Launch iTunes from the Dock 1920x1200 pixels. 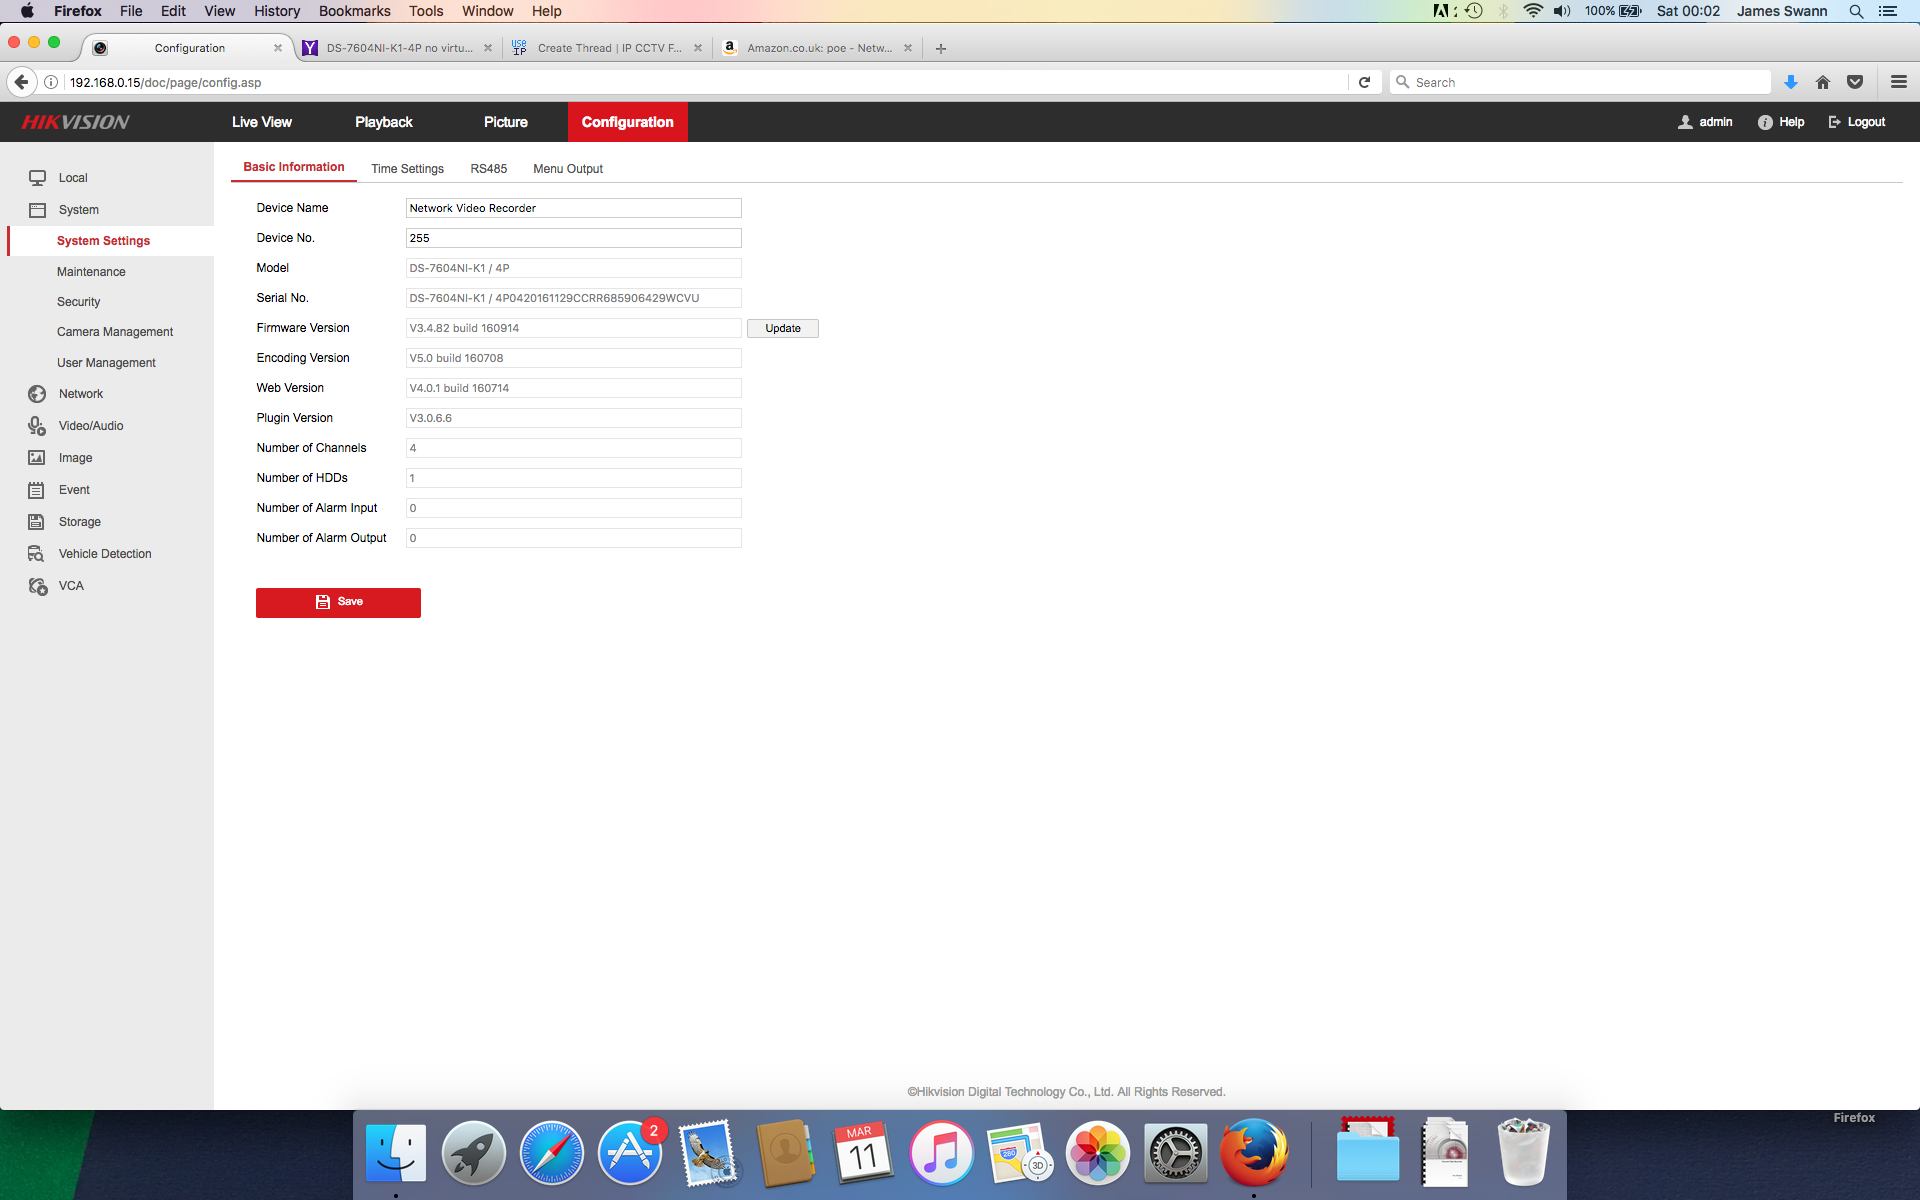(941, 1152)
